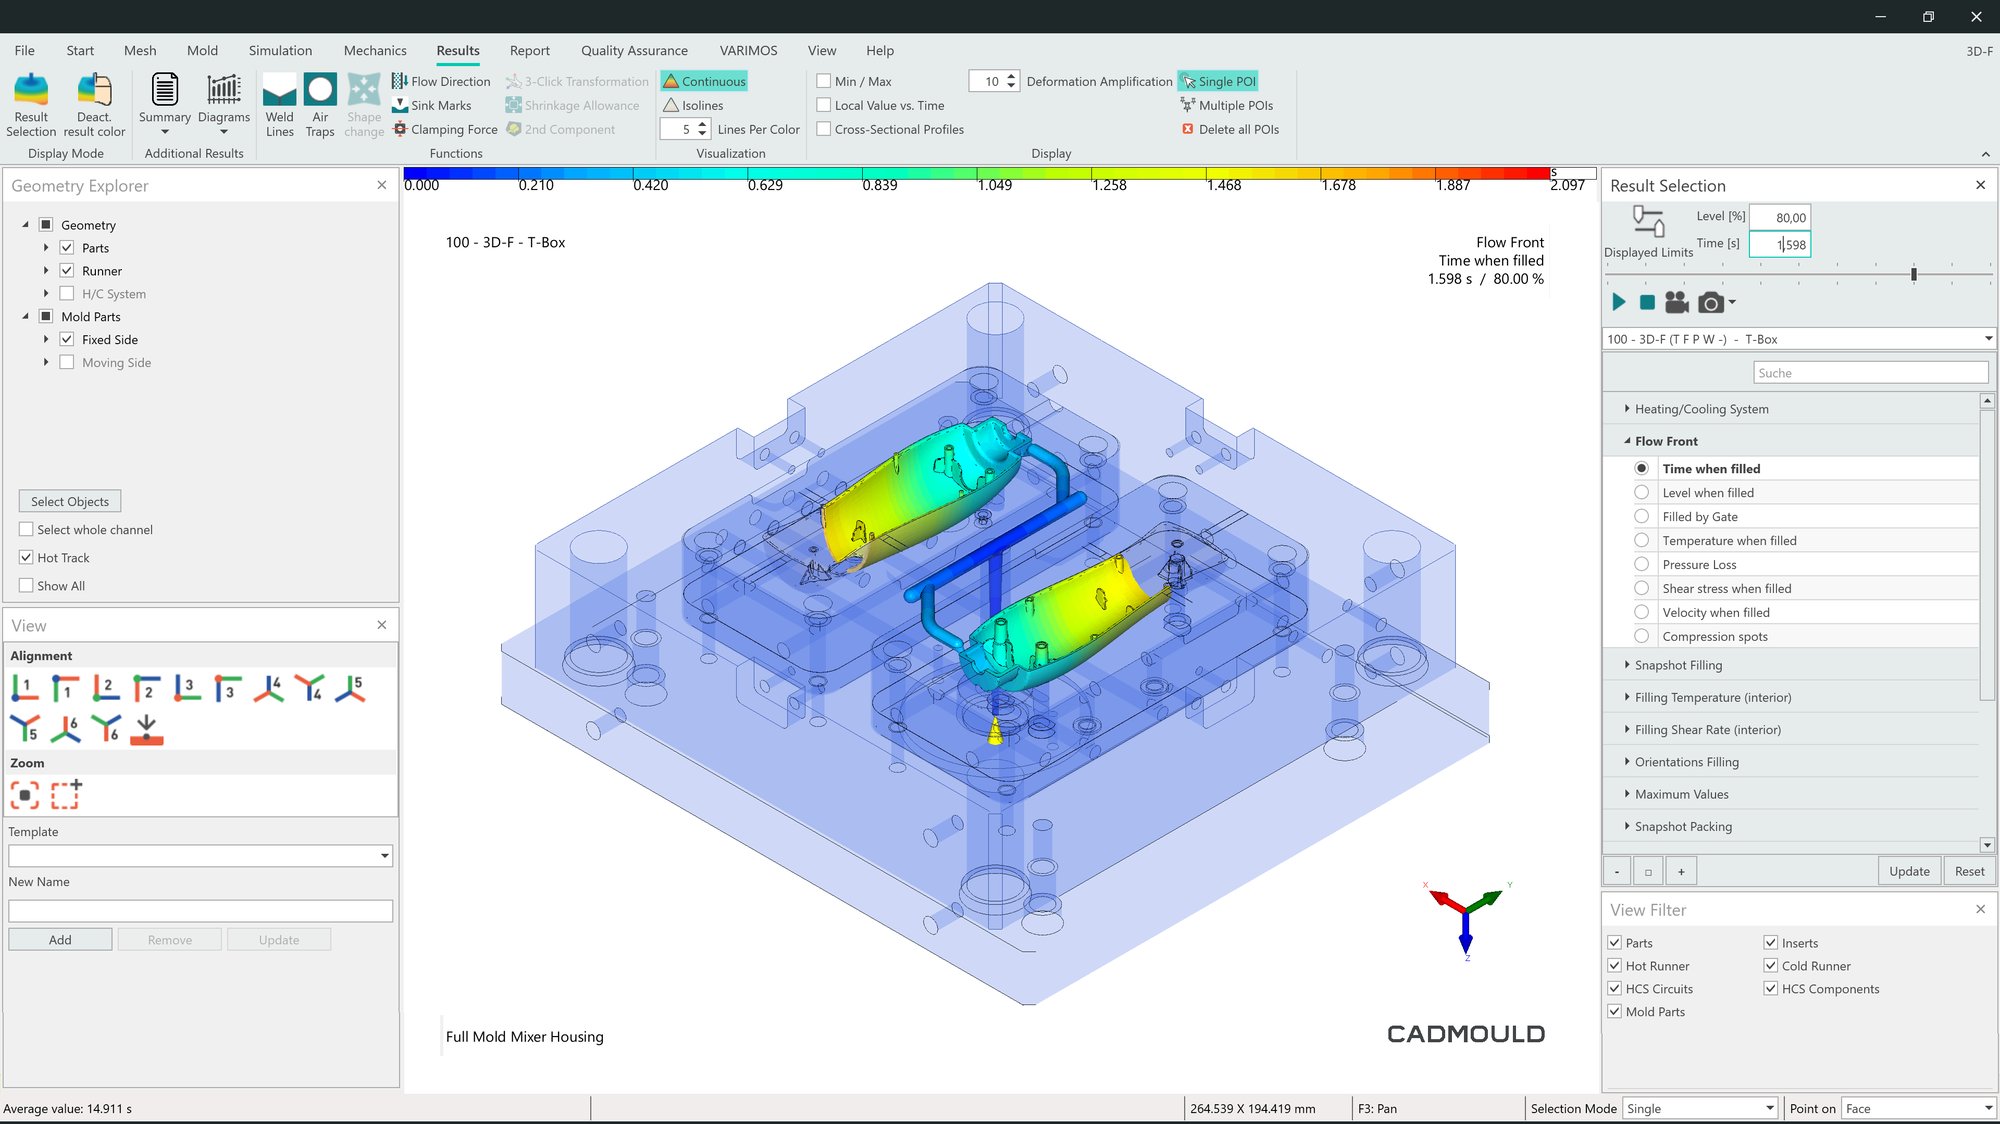
Task: Play the filling animation
Action: pyautogui.click(x=1619, y=302)
